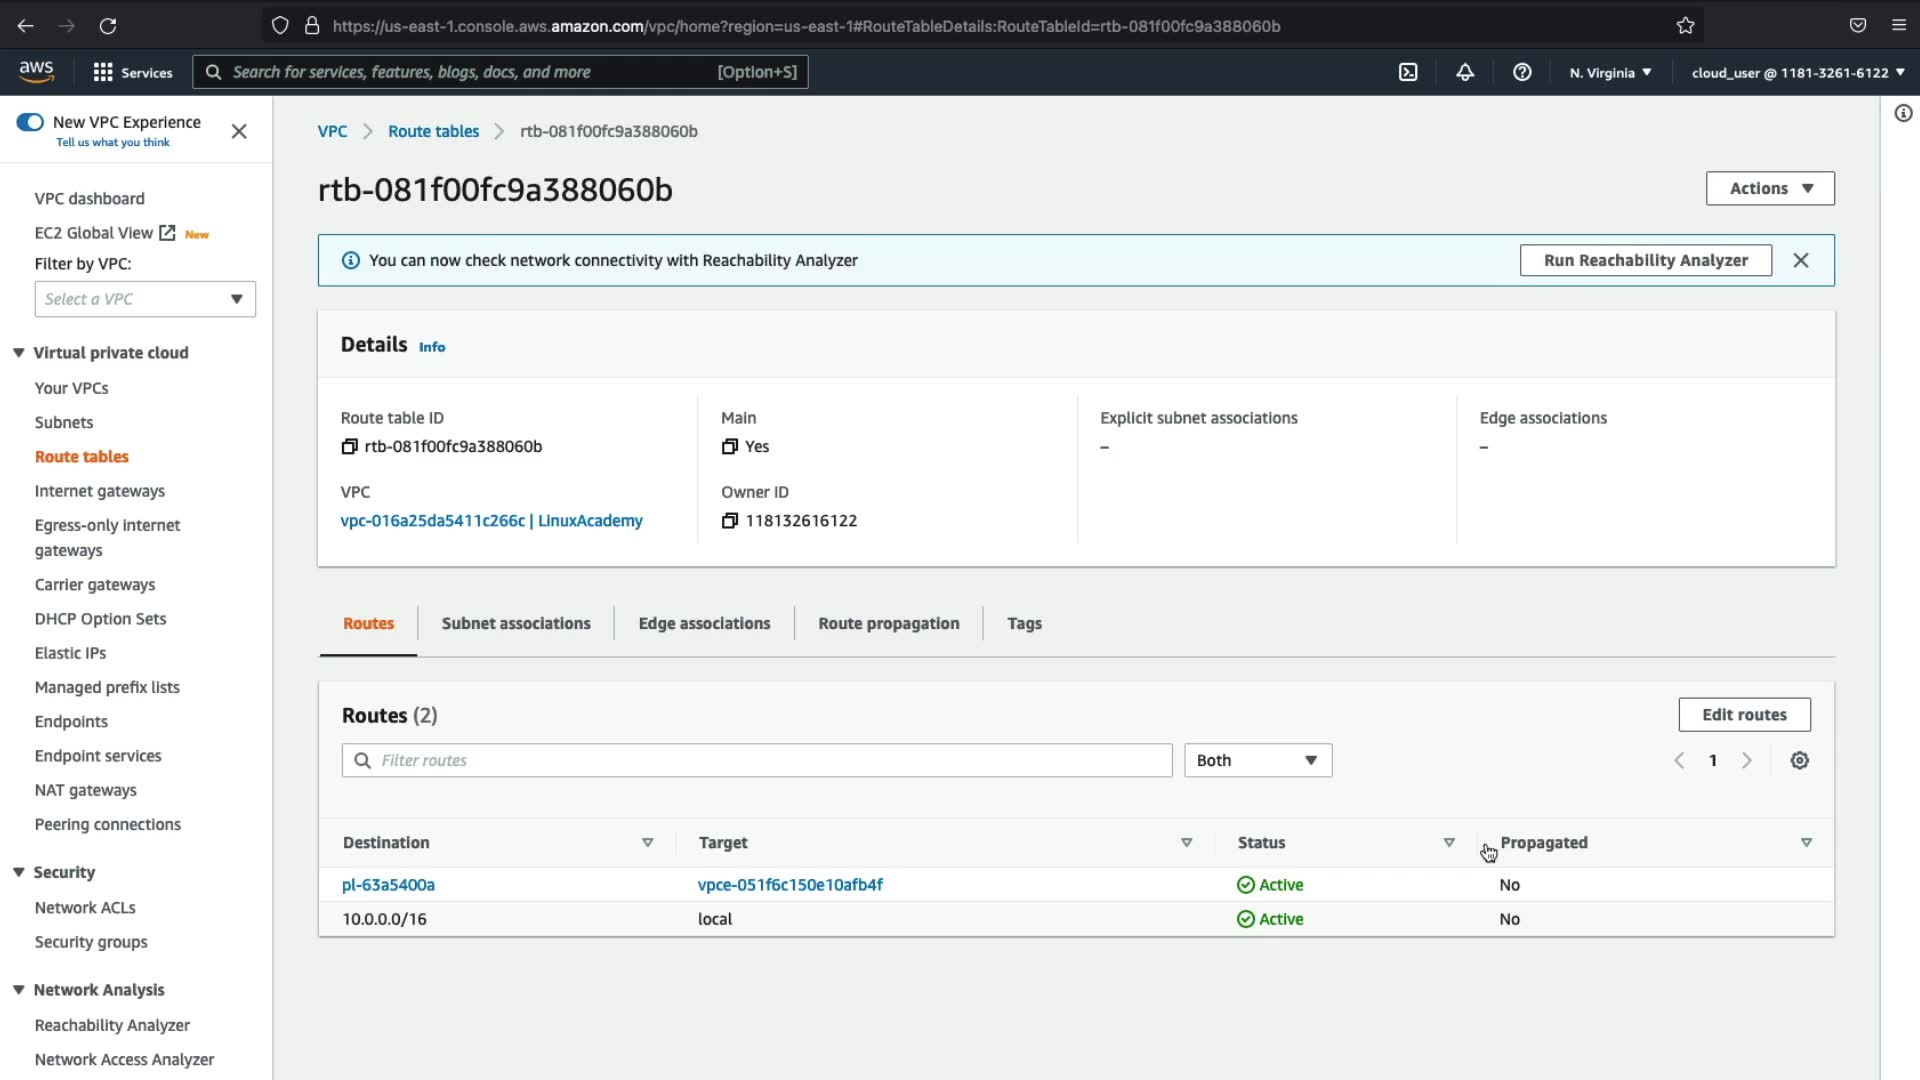The height and width of the screenshot is (1080, 1920).
Task: Click the Edit routes button
Action: pyautogui.click(x=1744, y=715)
